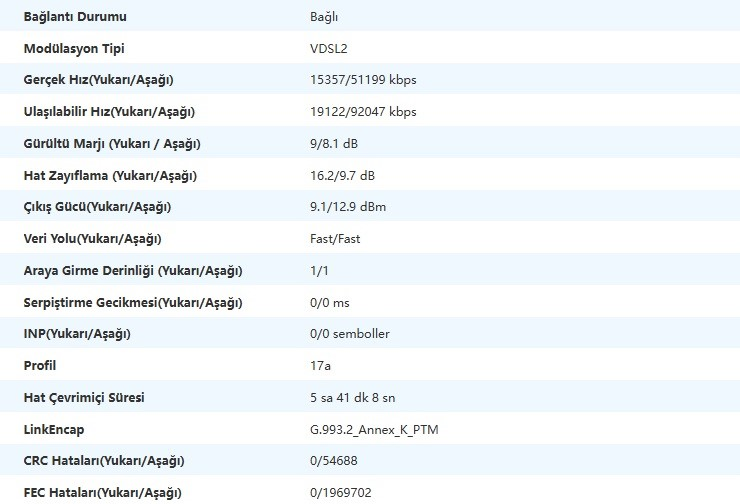740x504 pixels.
Task: Click the 'VDSL2' modulation value
Action: click(x=328, y=49)
